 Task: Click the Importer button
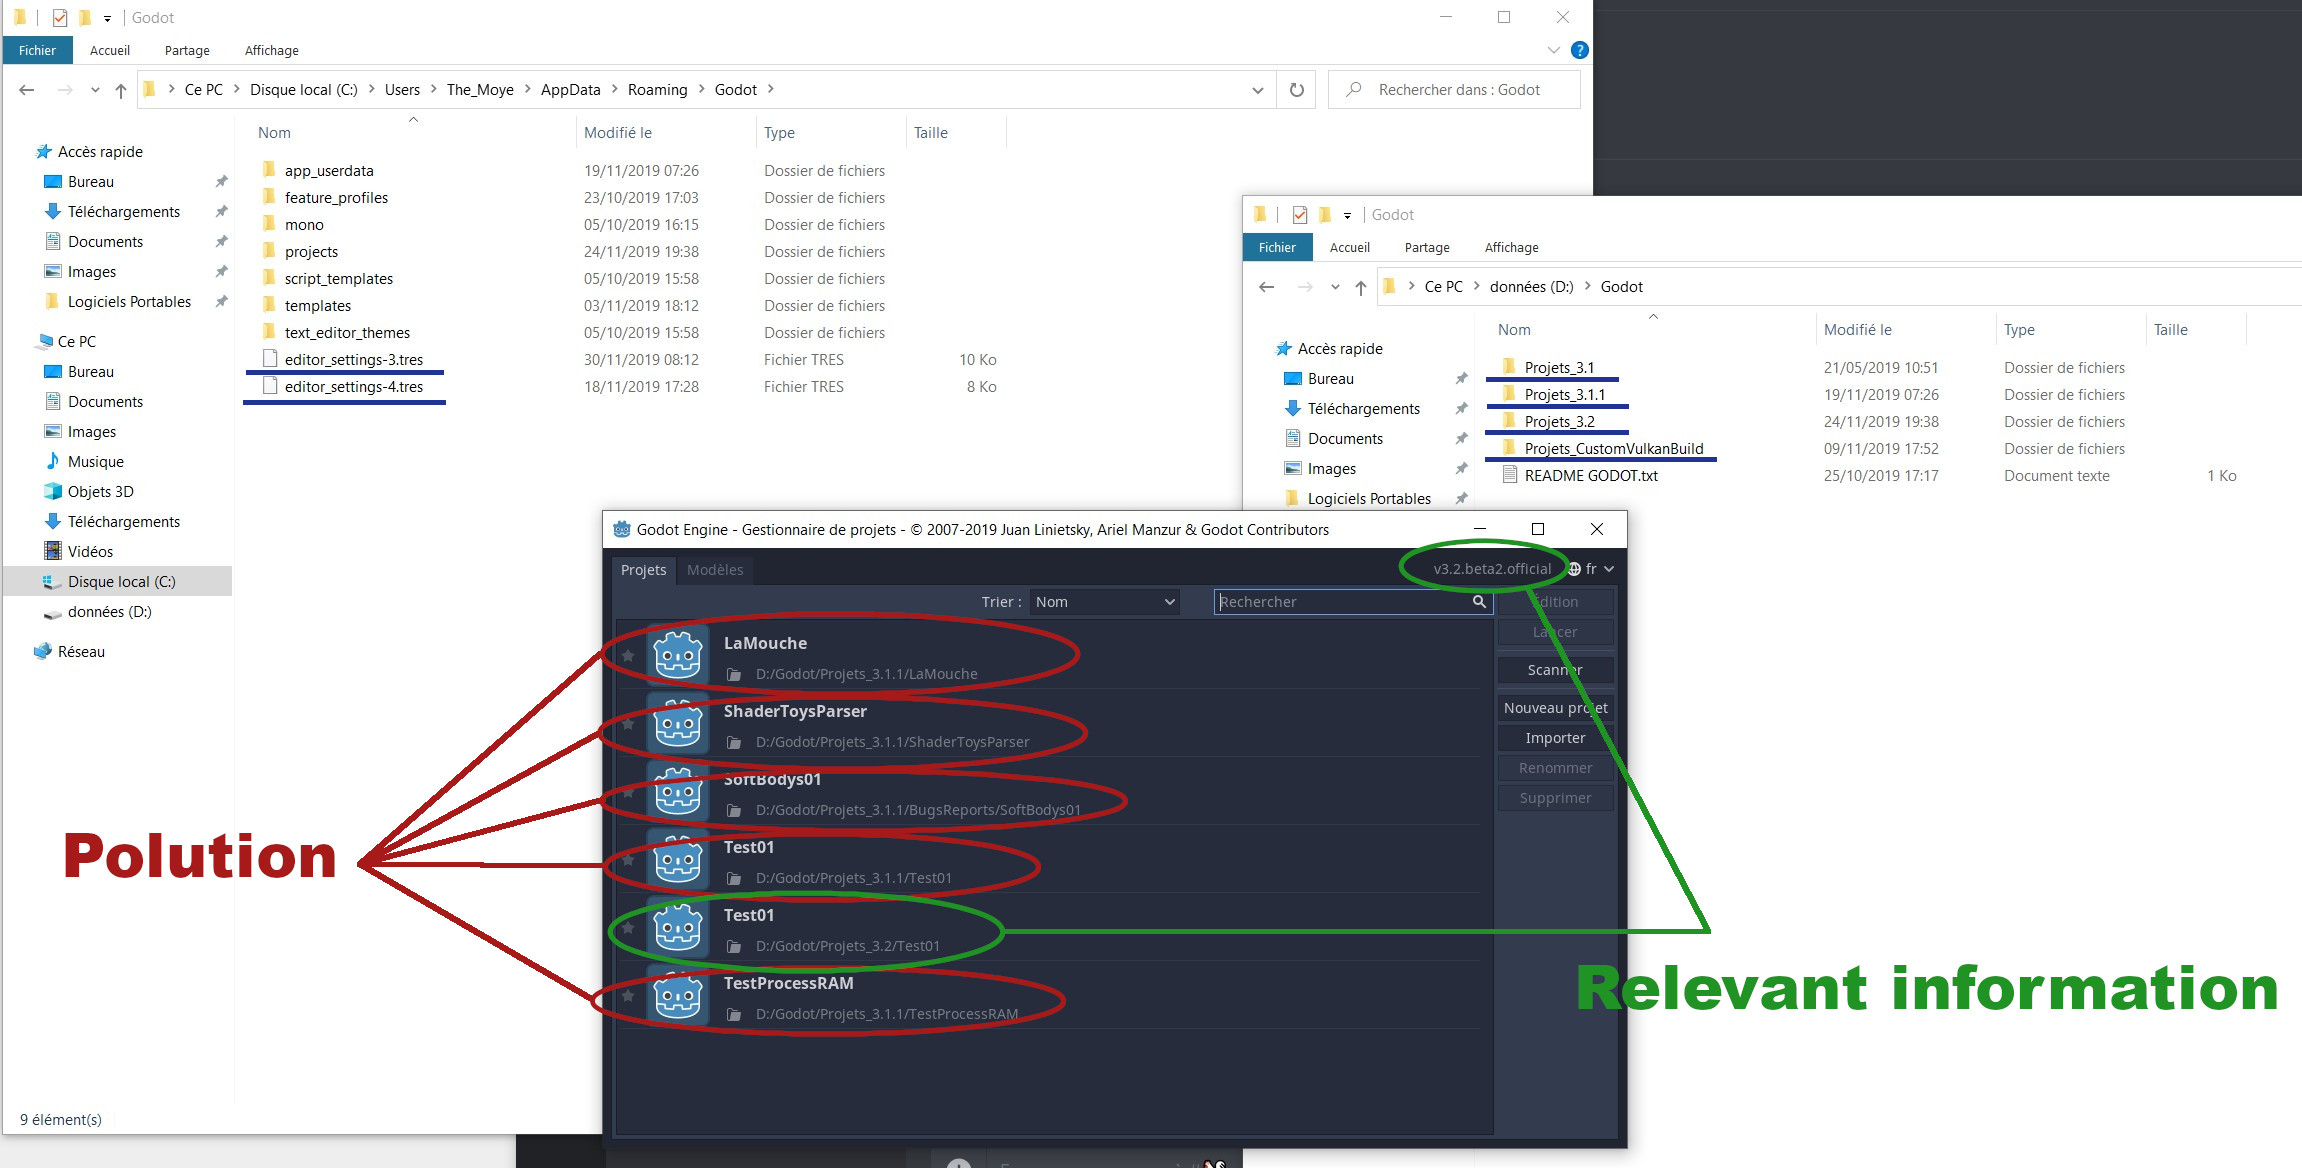click(1554, 737)
